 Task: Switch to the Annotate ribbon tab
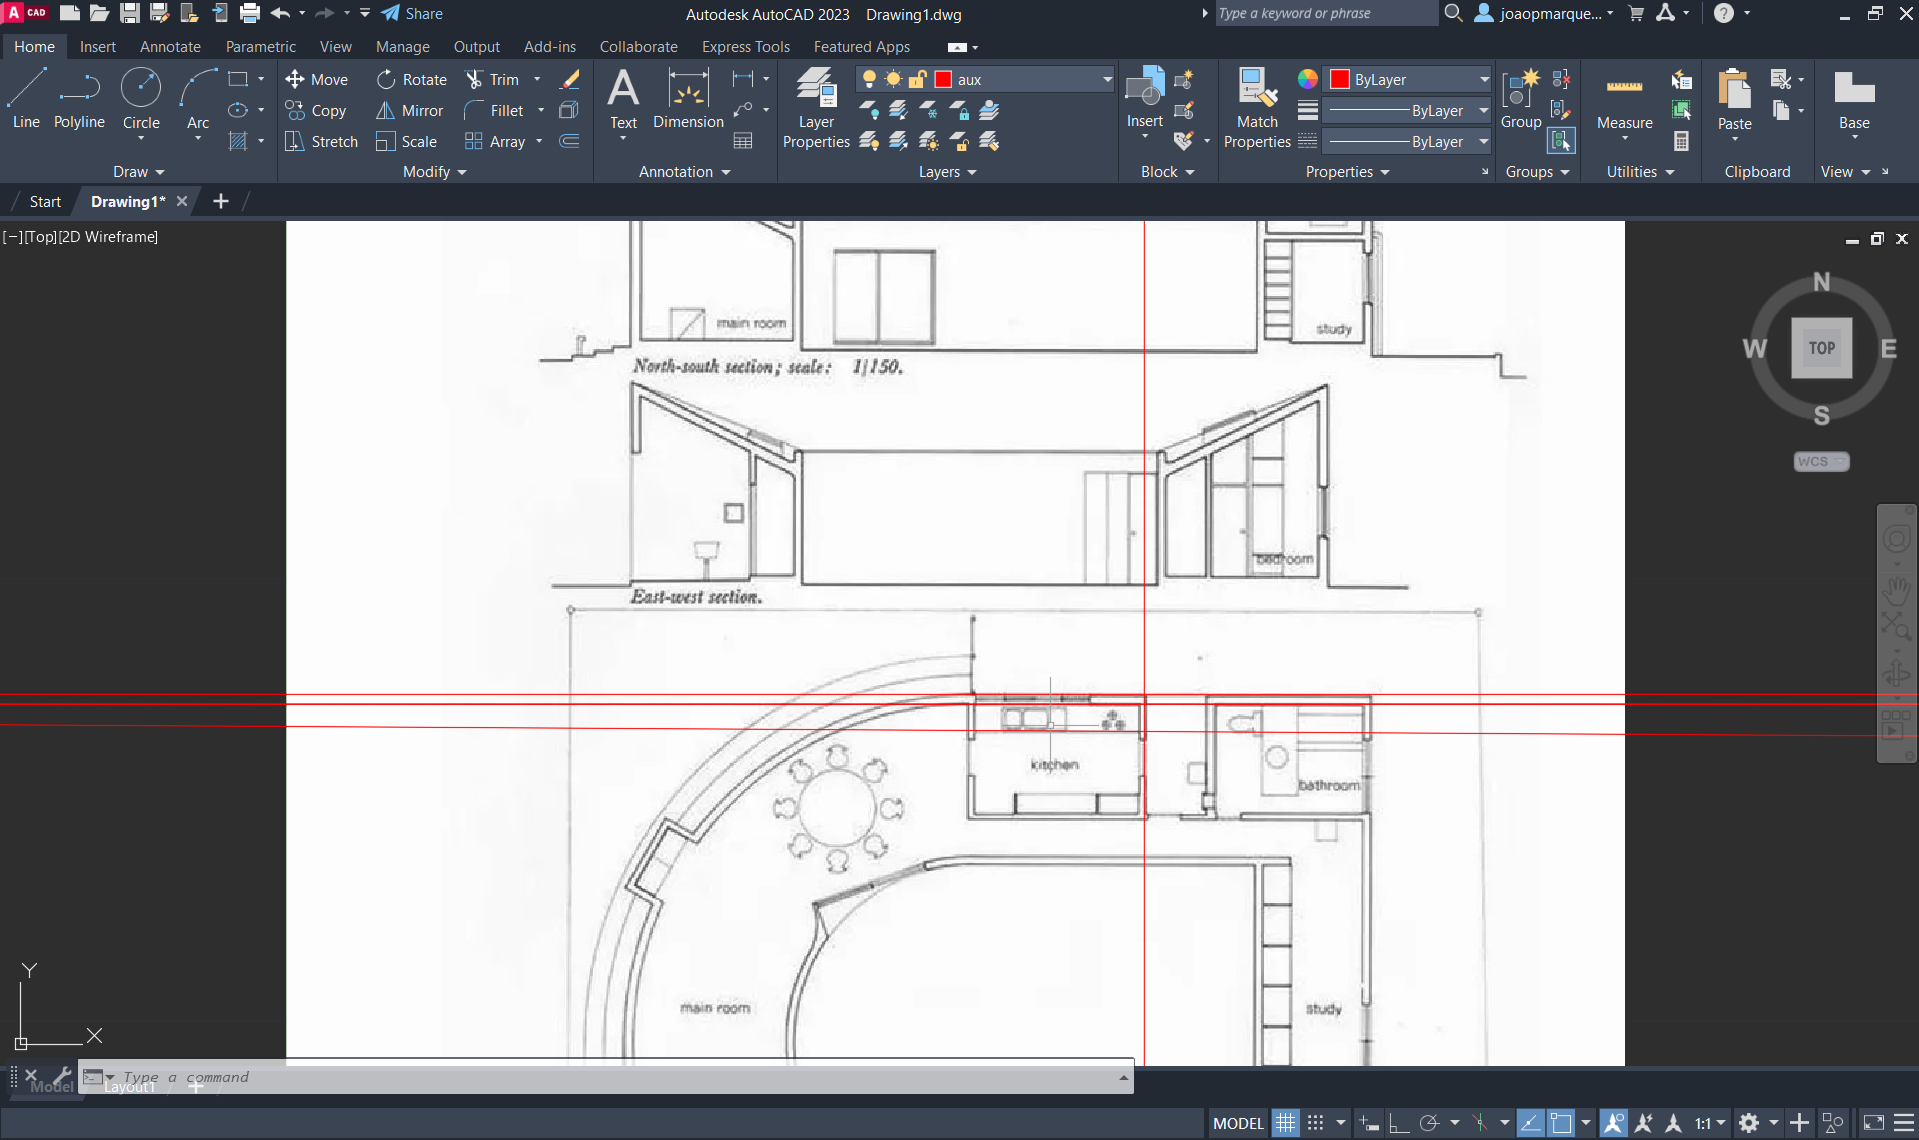click(x=170, y=47)
